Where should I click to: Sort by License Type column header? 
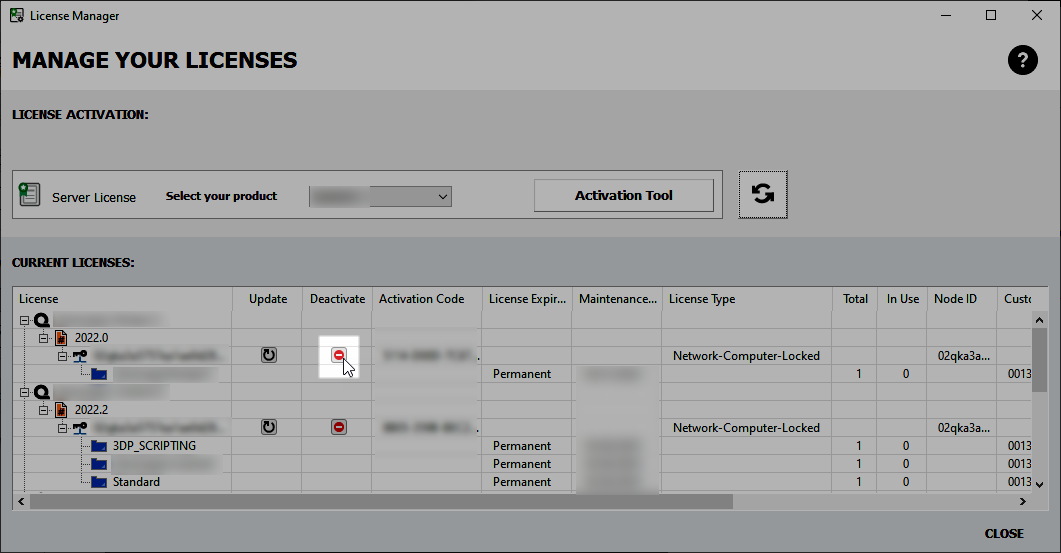745,299
